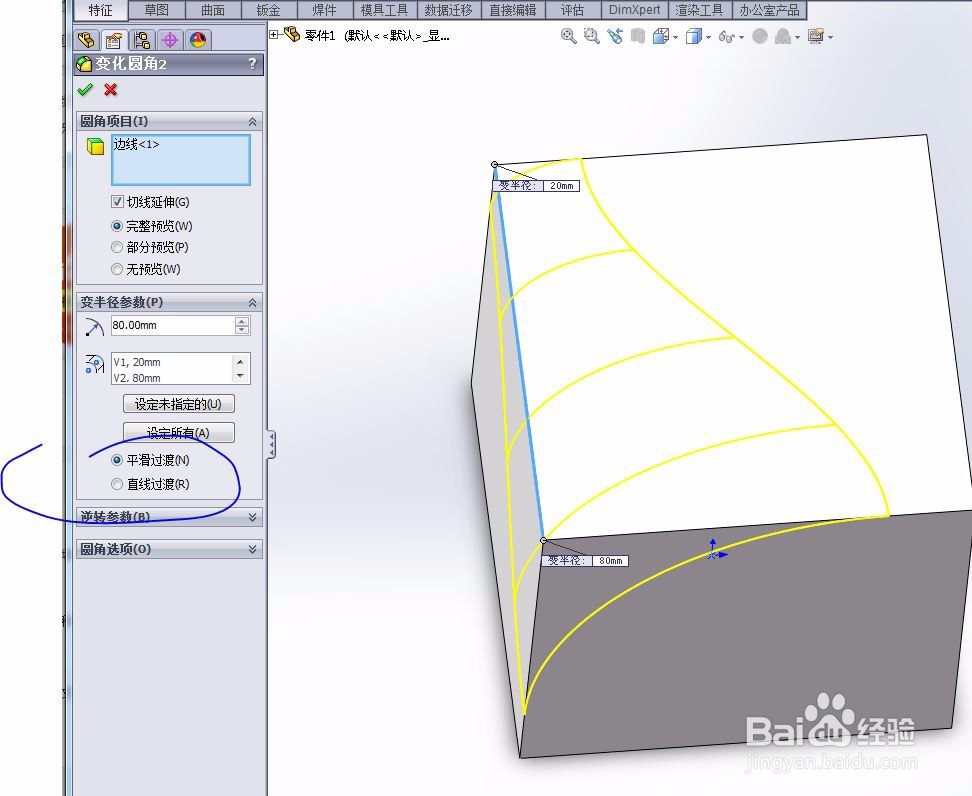The height and width of the screenshot is (796, 972).
Task: Click the View Settings monitor icon
Action: click(x=816, y=37)
